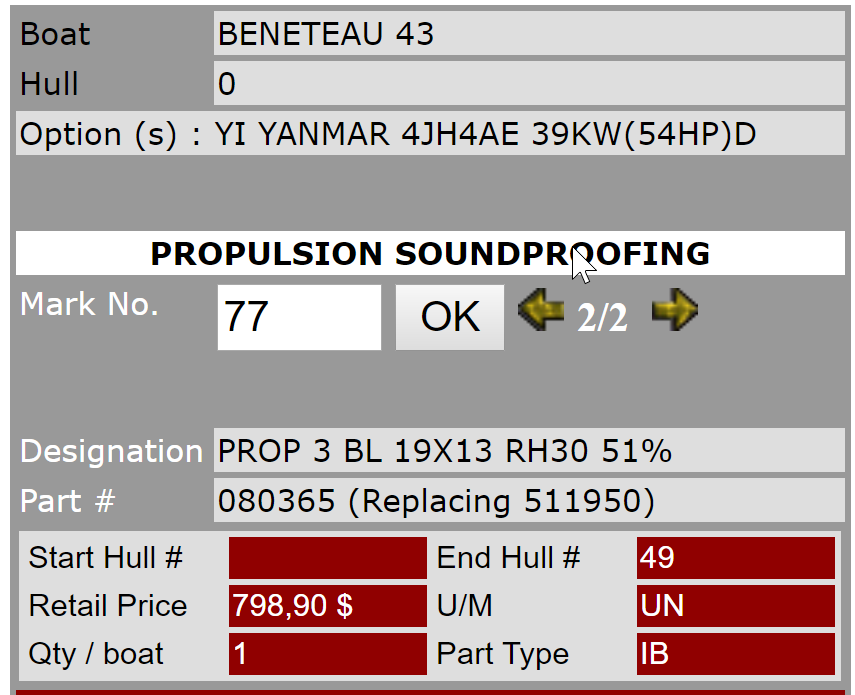The height and width of the screenshot is (695, 855).
Task: Click the Part # 080365 field
Action: coord(529,501)
